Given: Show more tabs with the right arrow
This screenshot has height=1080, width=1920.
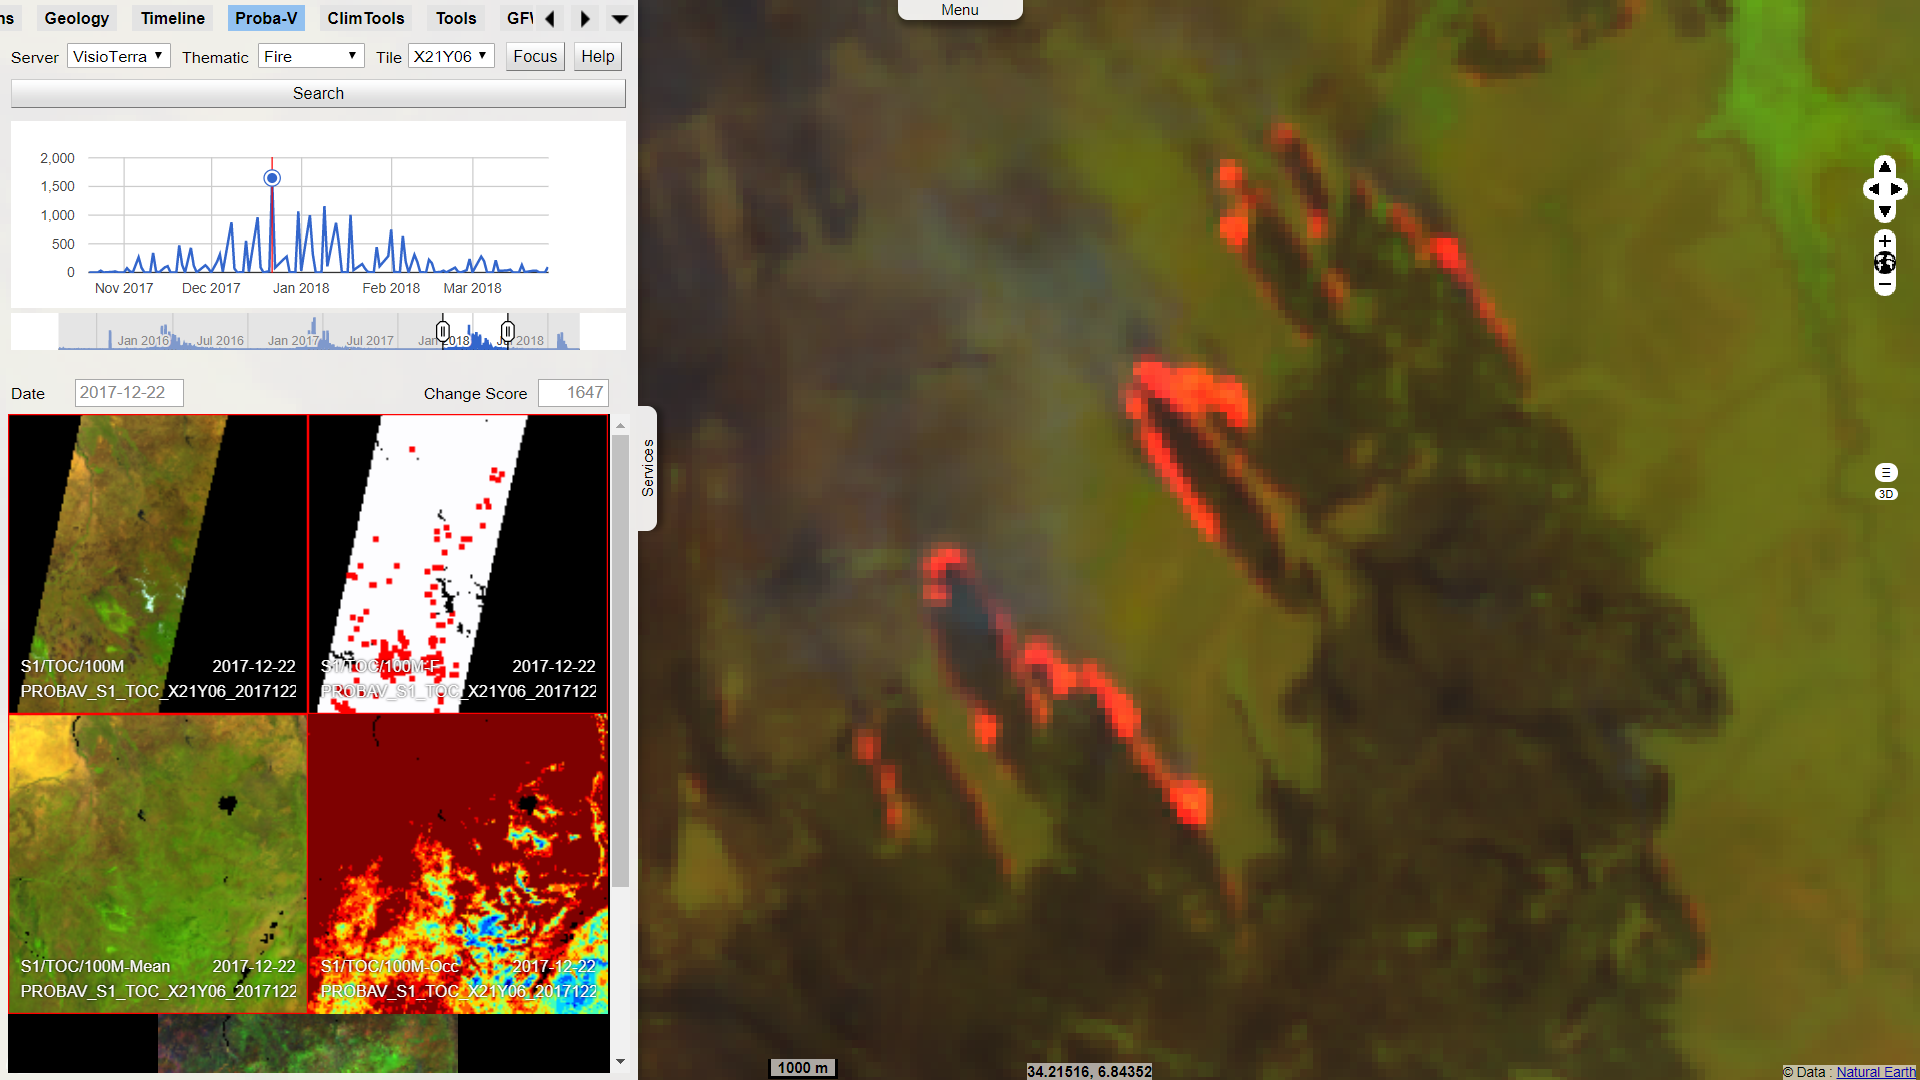Looking at the screenshot, I should (585, 18).
